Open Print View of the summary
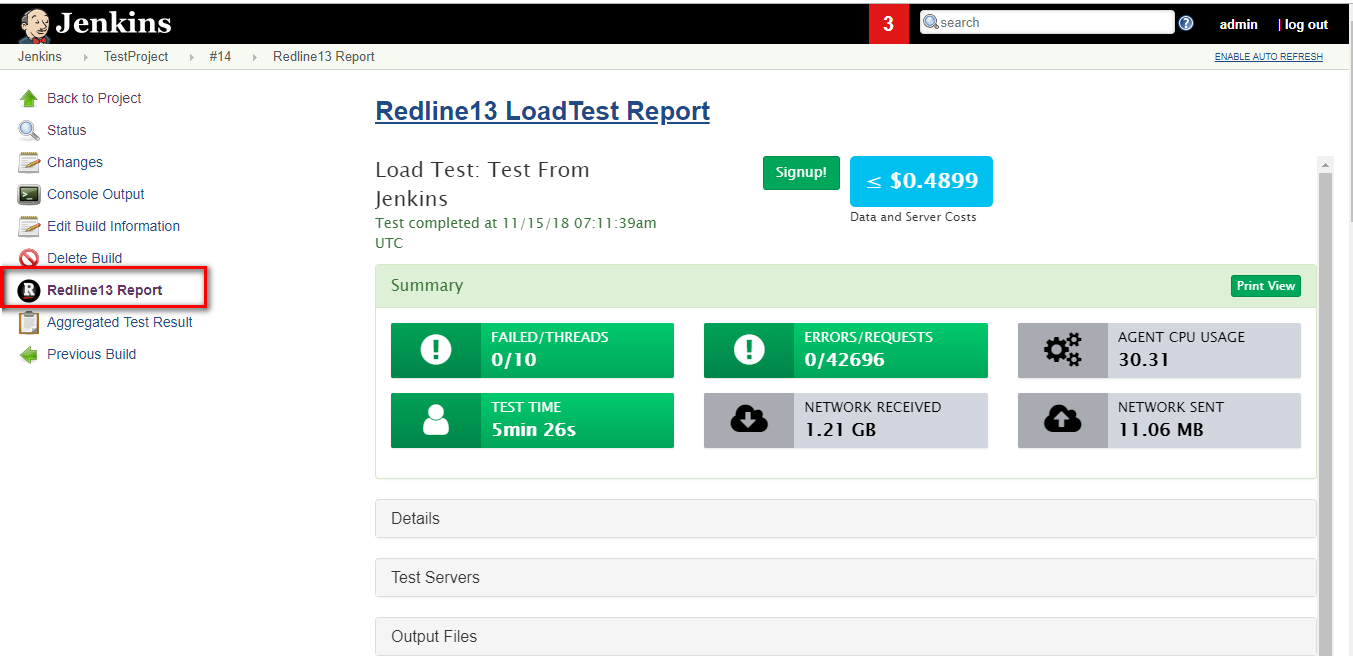The image size is (1353, 656). (1265, 285)
